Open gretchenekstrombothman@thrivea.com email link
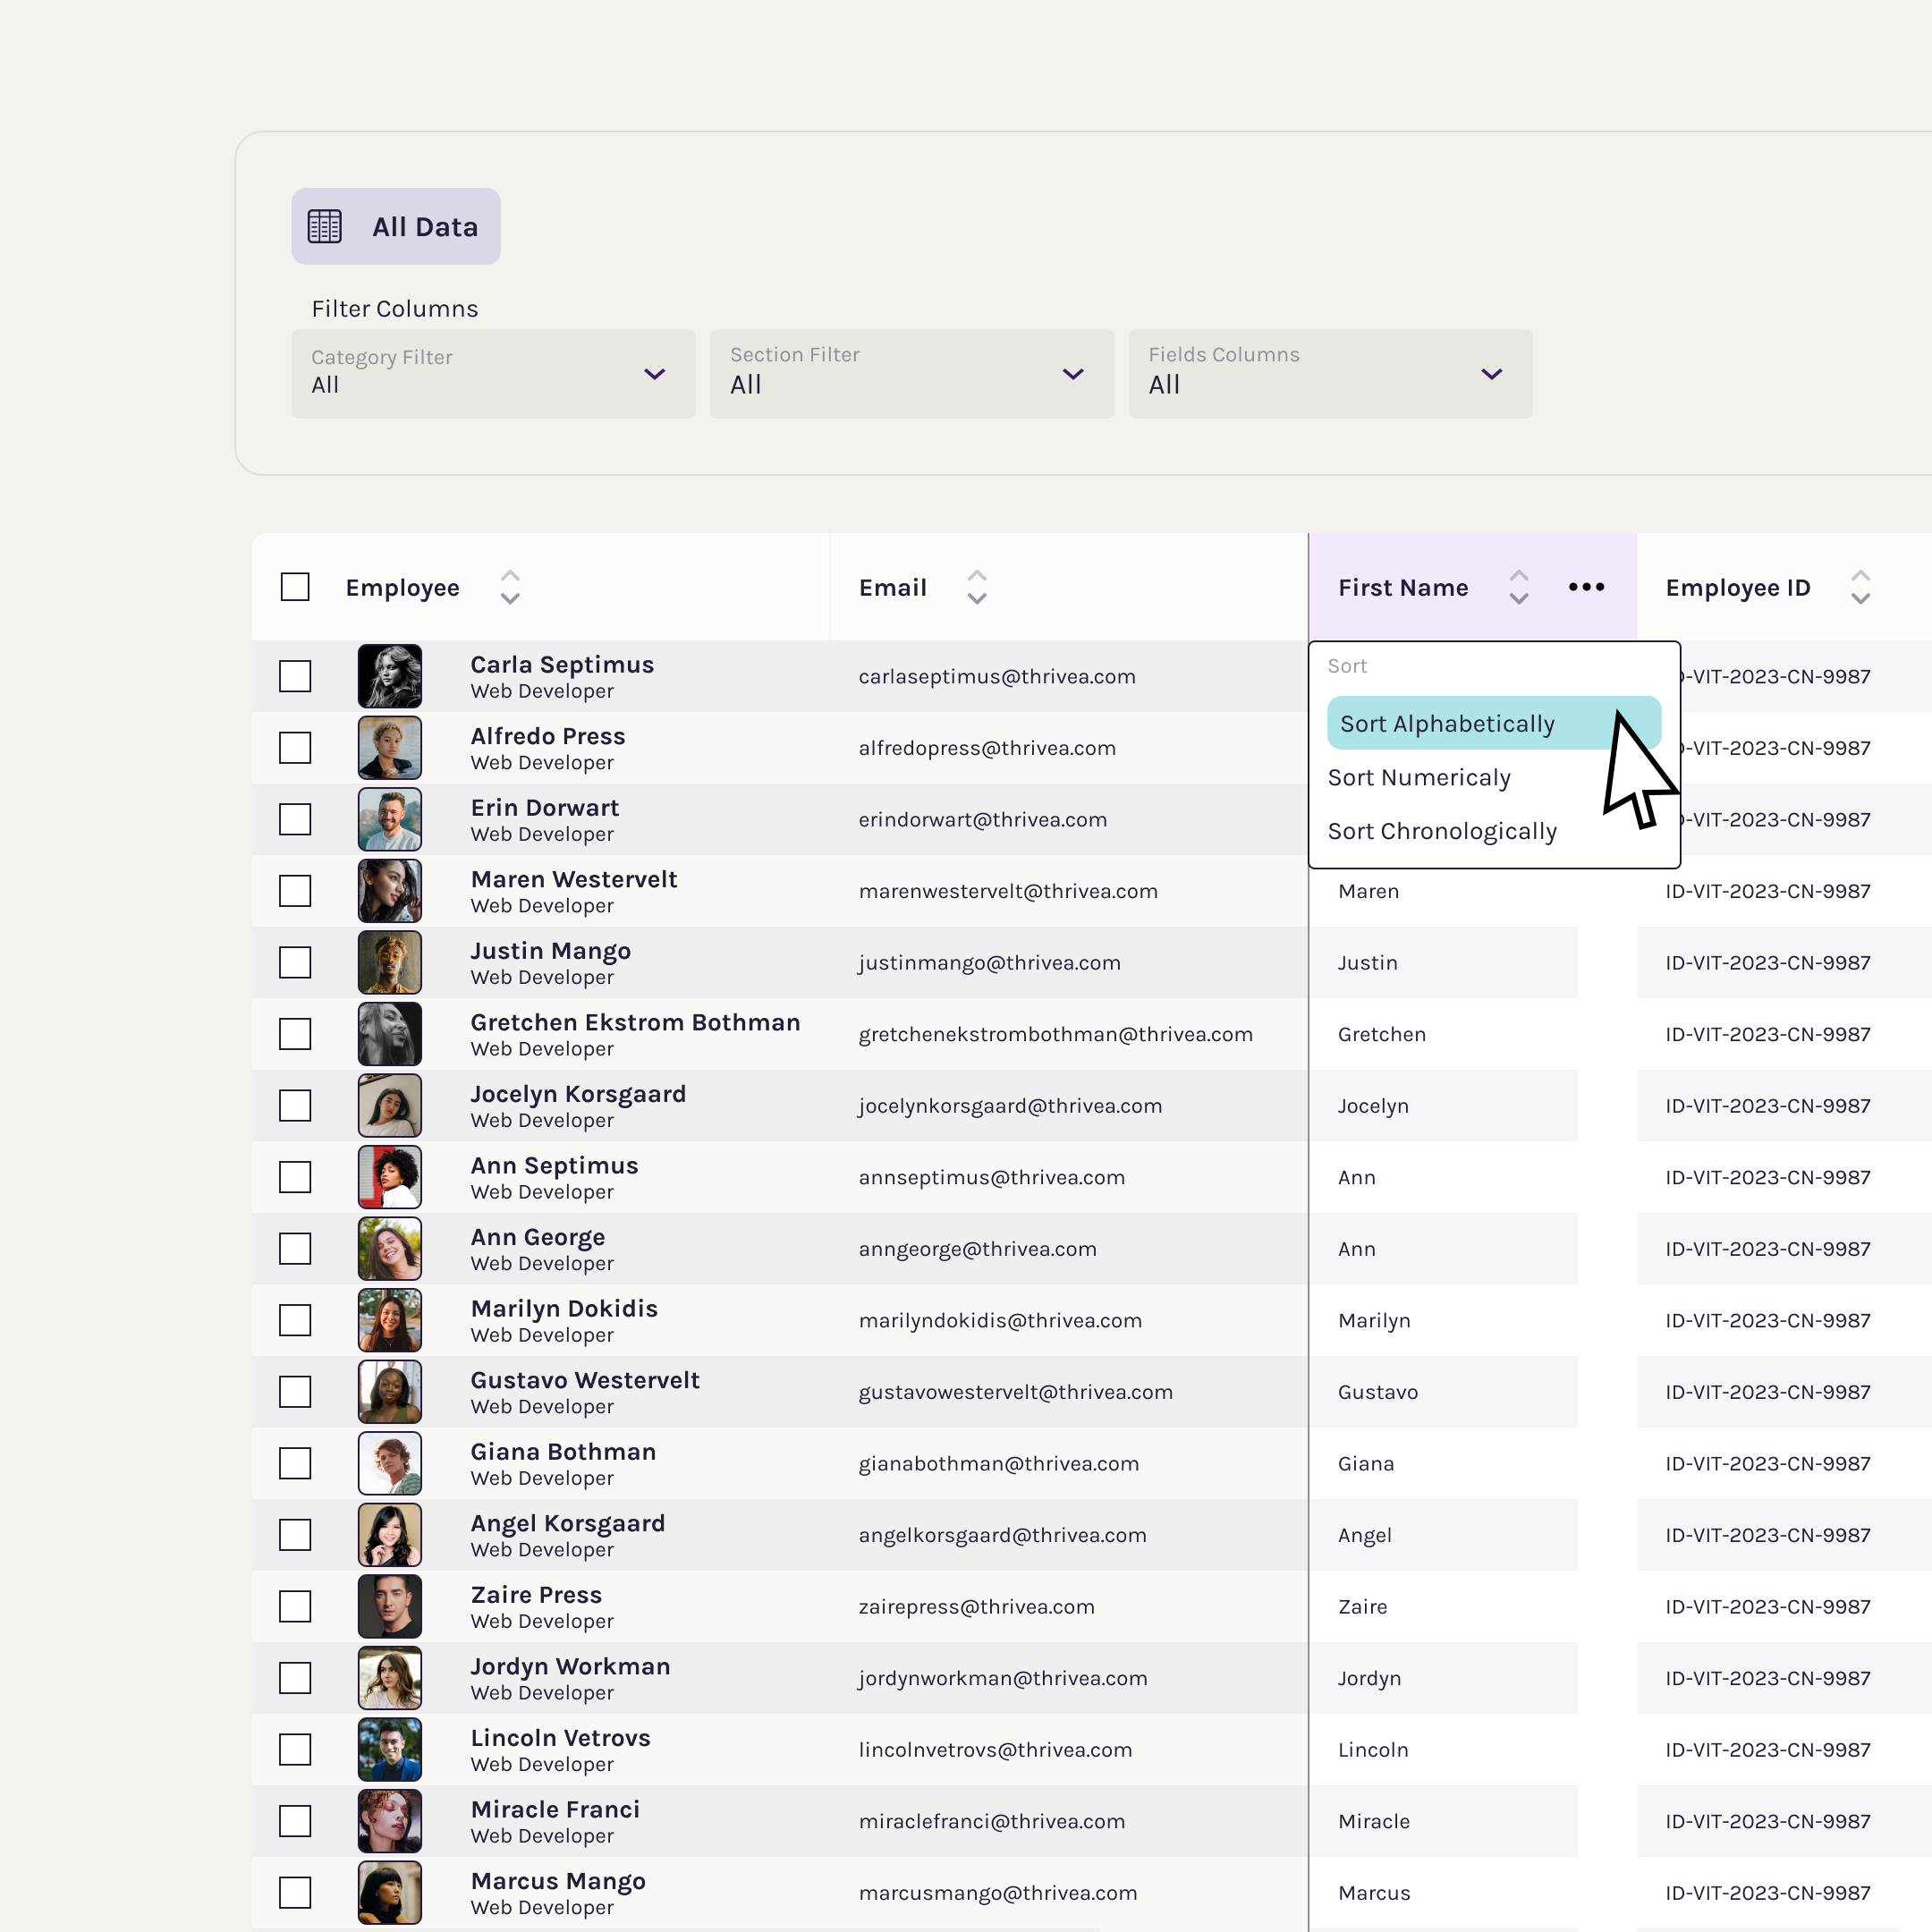The height and width of the screenshot is (1932, 1932). 1055,1034
